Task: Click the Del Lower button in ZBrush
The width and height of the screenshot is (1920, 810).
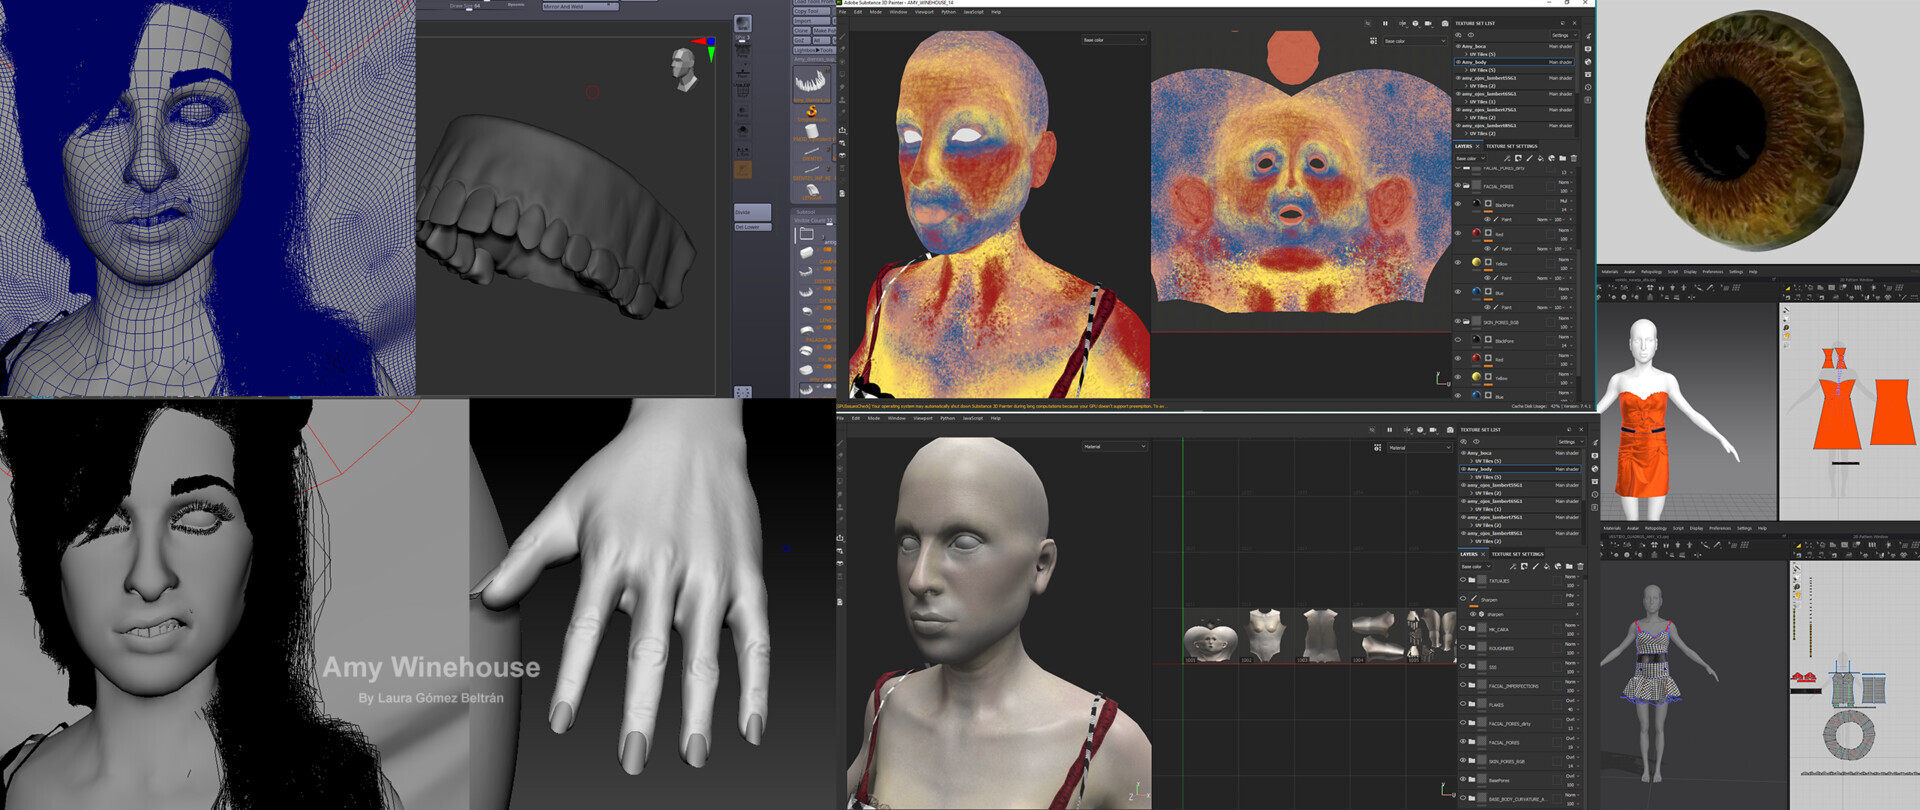Action: pos(752,227)
